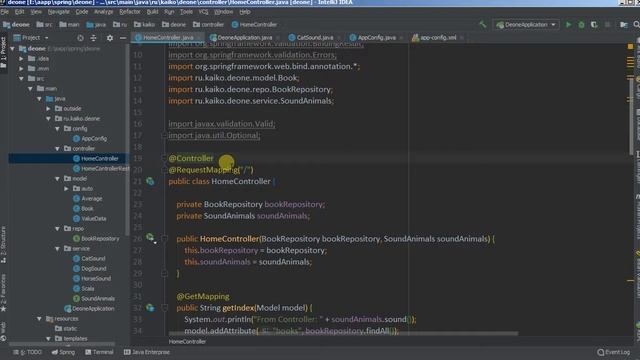
Task: Open the DeoneApplication run configuration dropdown
Action: pos(526,25)
